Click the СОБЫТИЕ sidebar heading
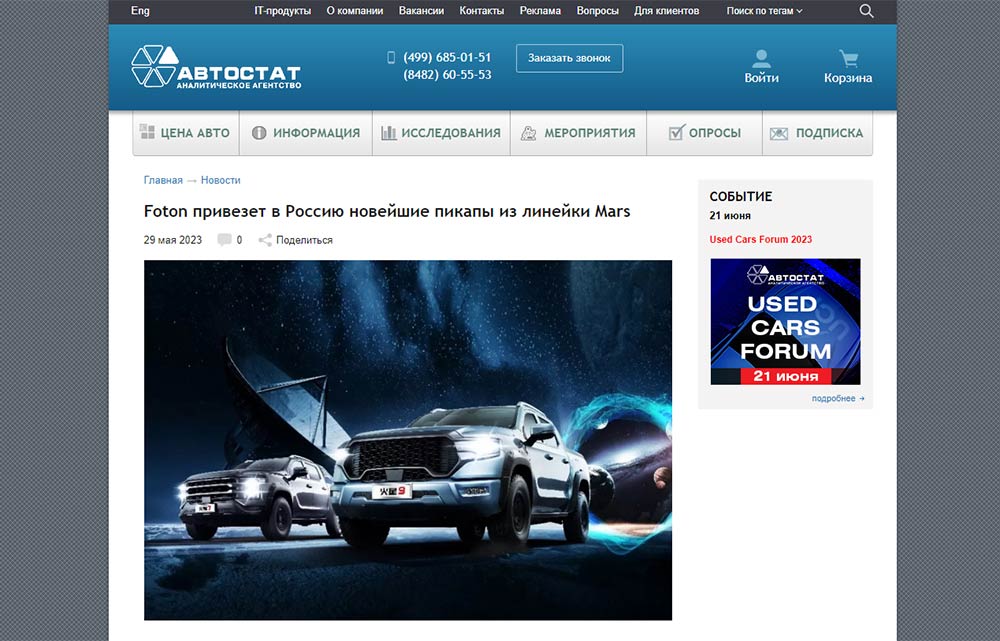1000x641 pixels. coord(740,196)
